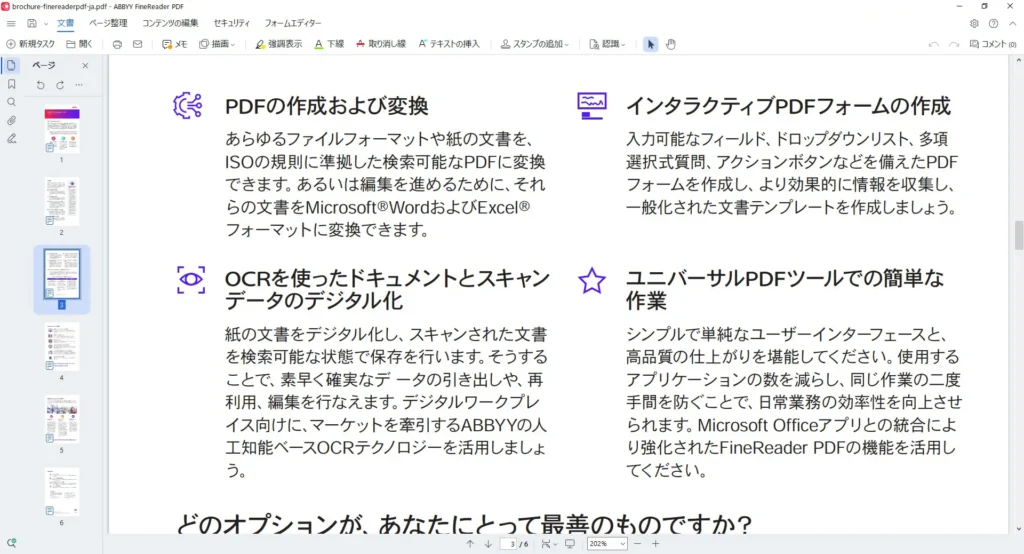
Task: Open more options in Pages panel
Action: tap(79, 85)
